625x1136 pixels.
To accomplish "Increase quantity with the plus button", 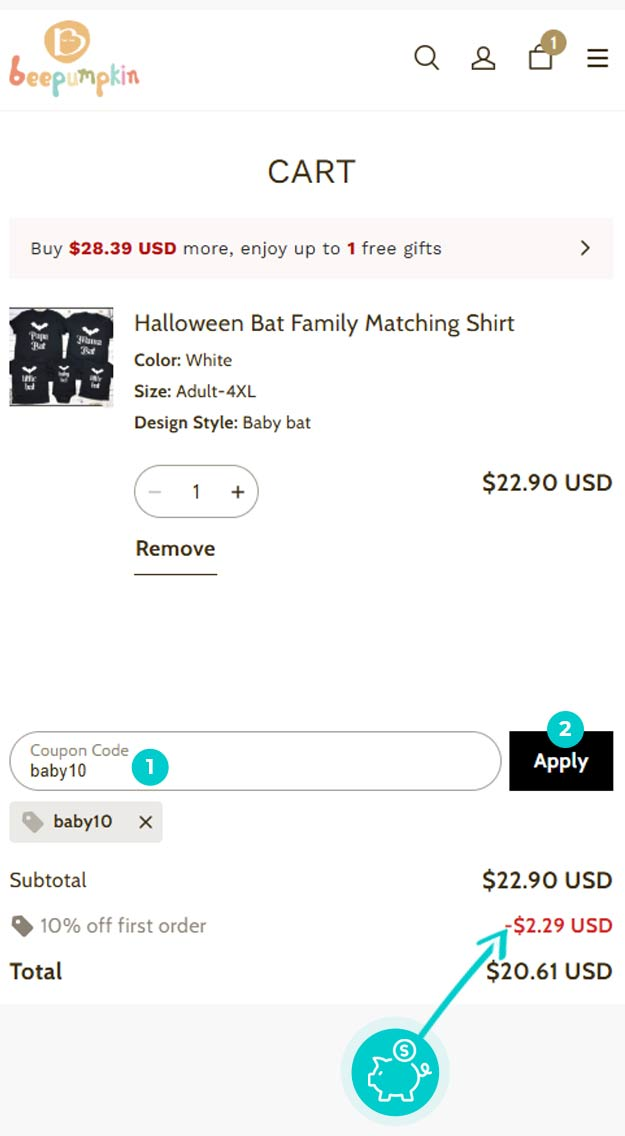I will pyautogui.click(x=238, y=492).
